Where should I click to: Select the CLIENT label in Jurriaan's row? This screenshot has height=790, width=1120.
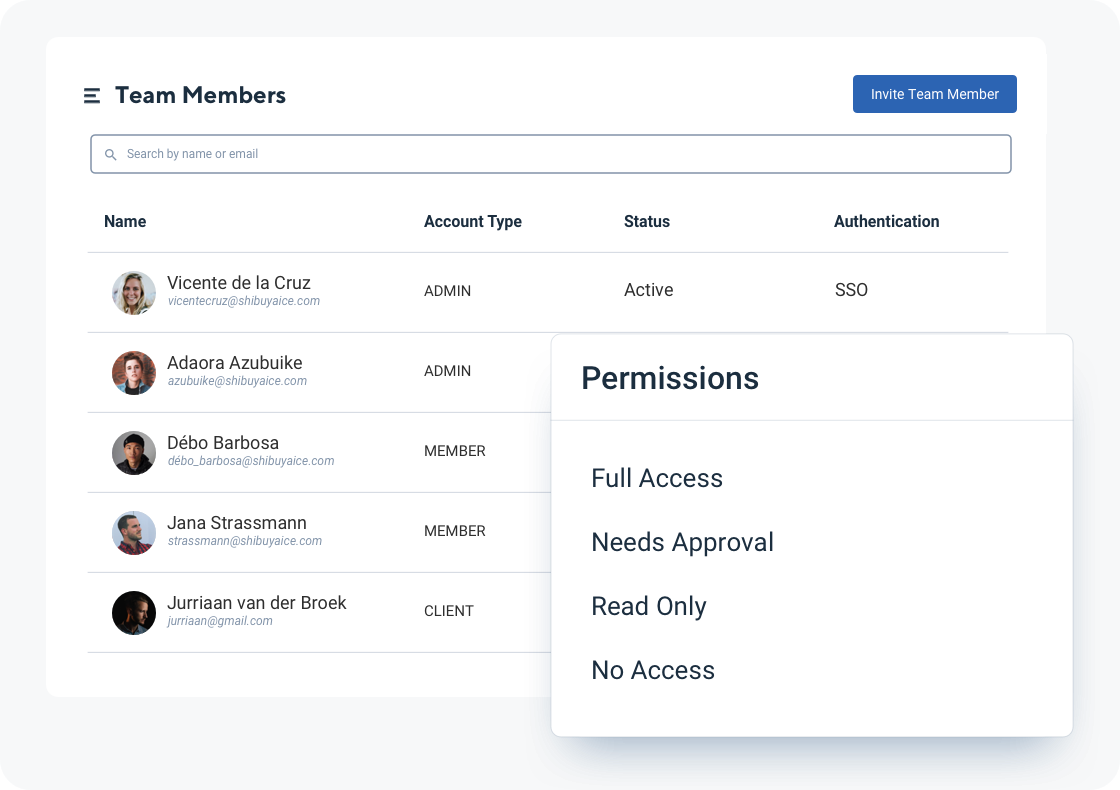[448, 611]
